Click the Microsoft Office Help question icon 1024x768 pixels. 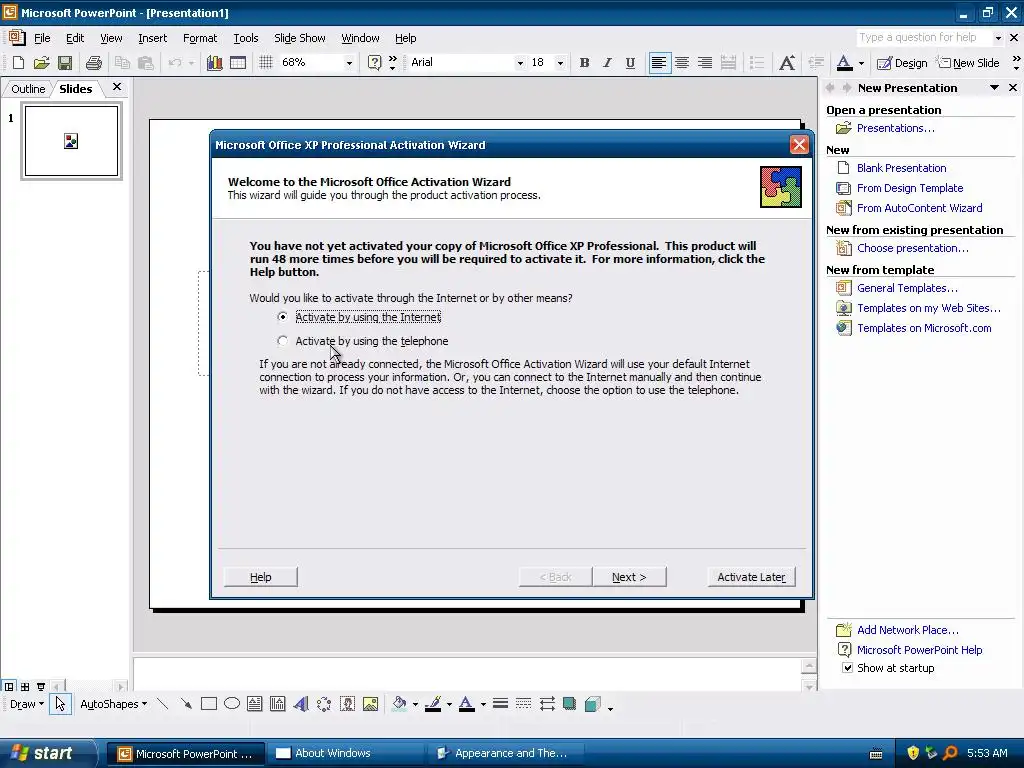point(374,63)
